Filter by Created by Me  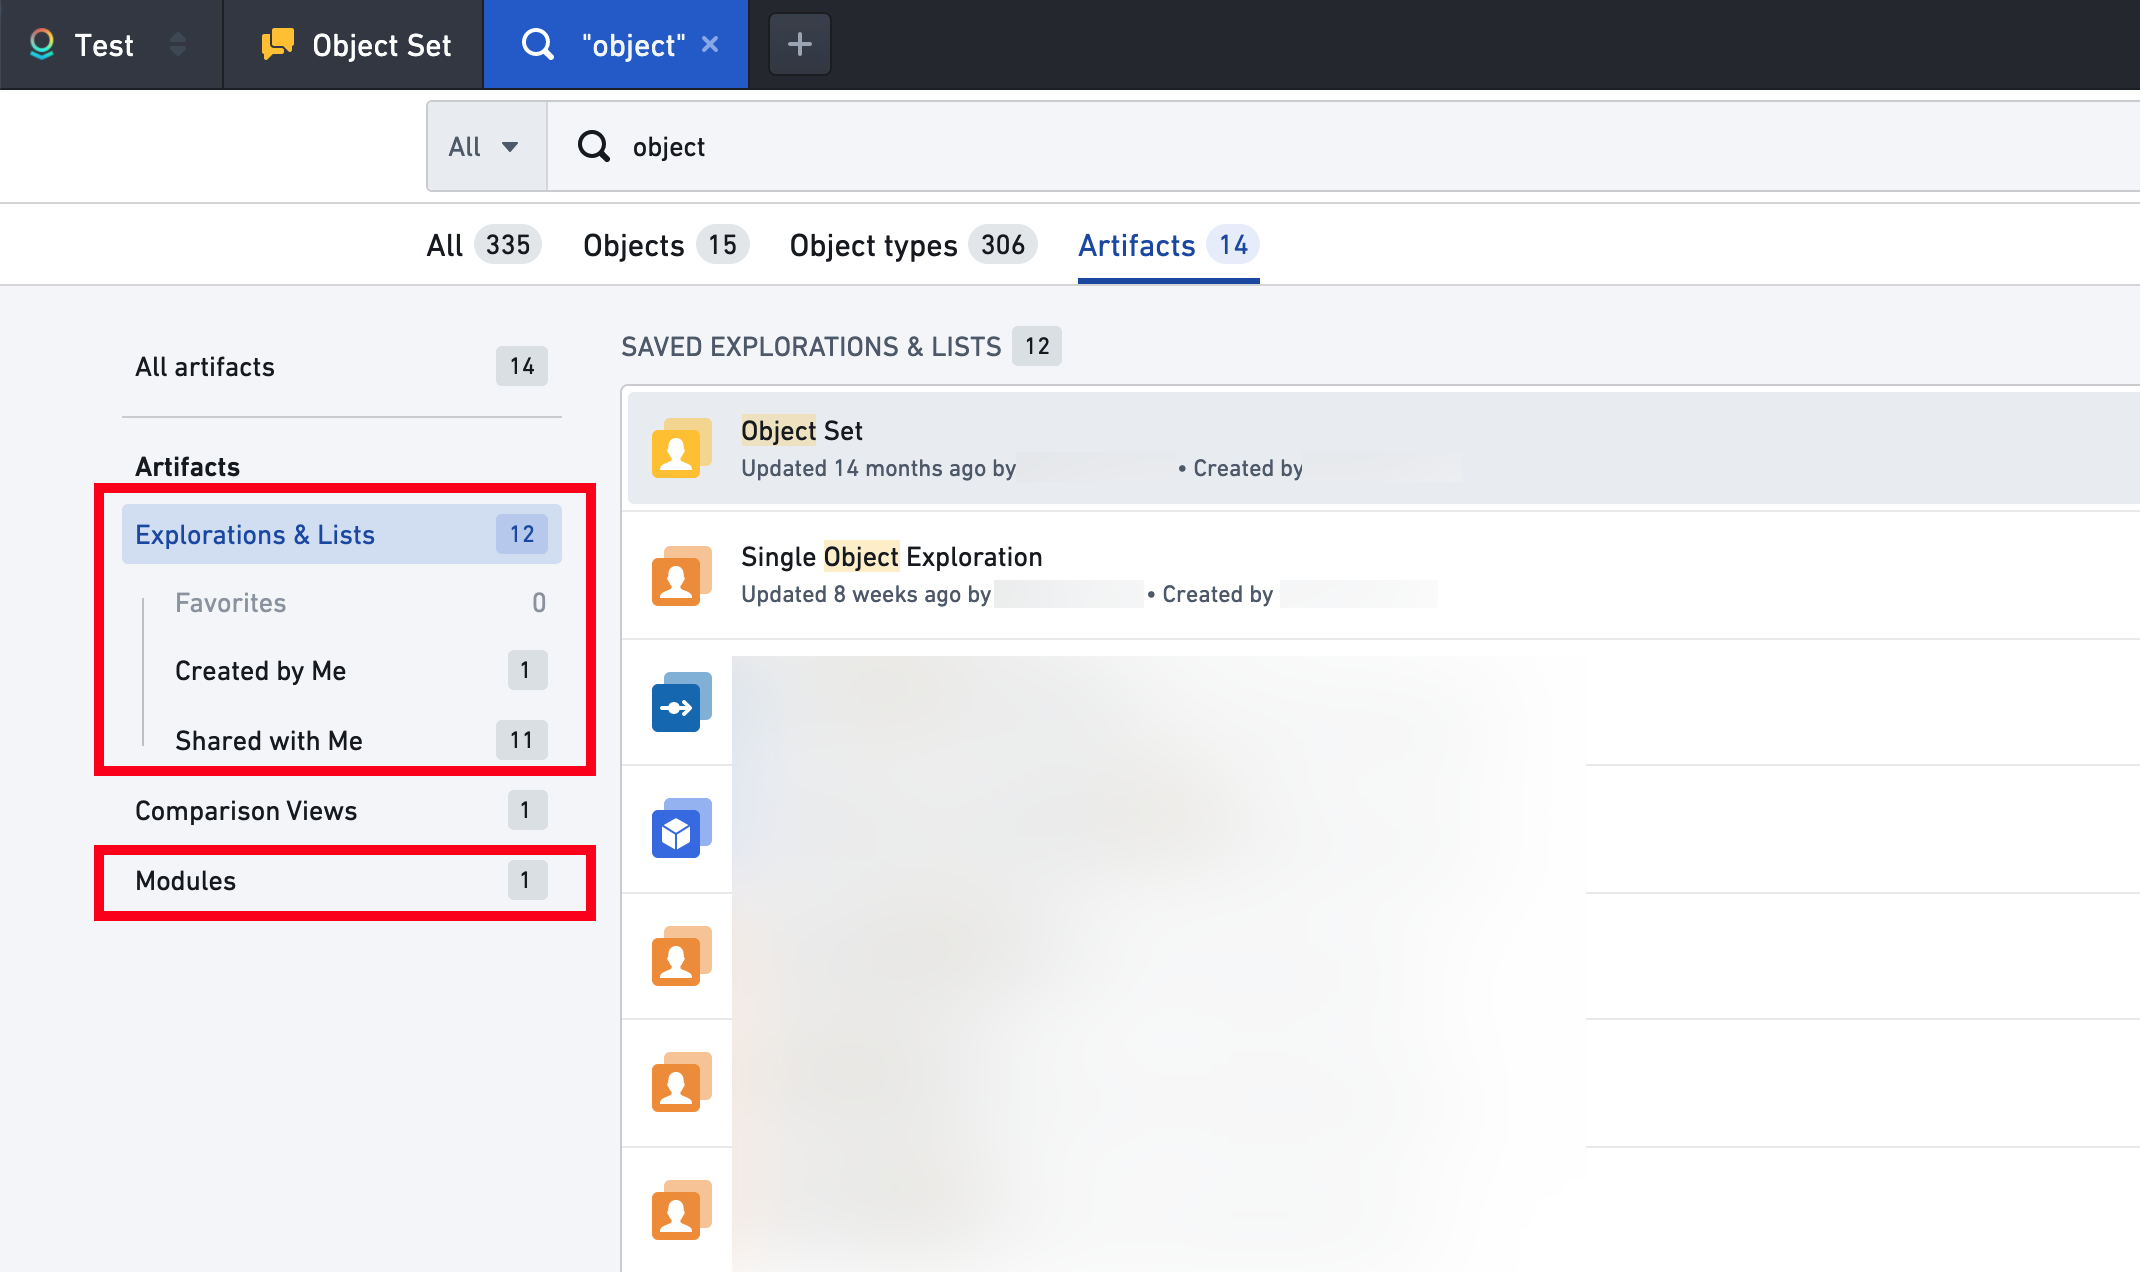coord(360,671)
